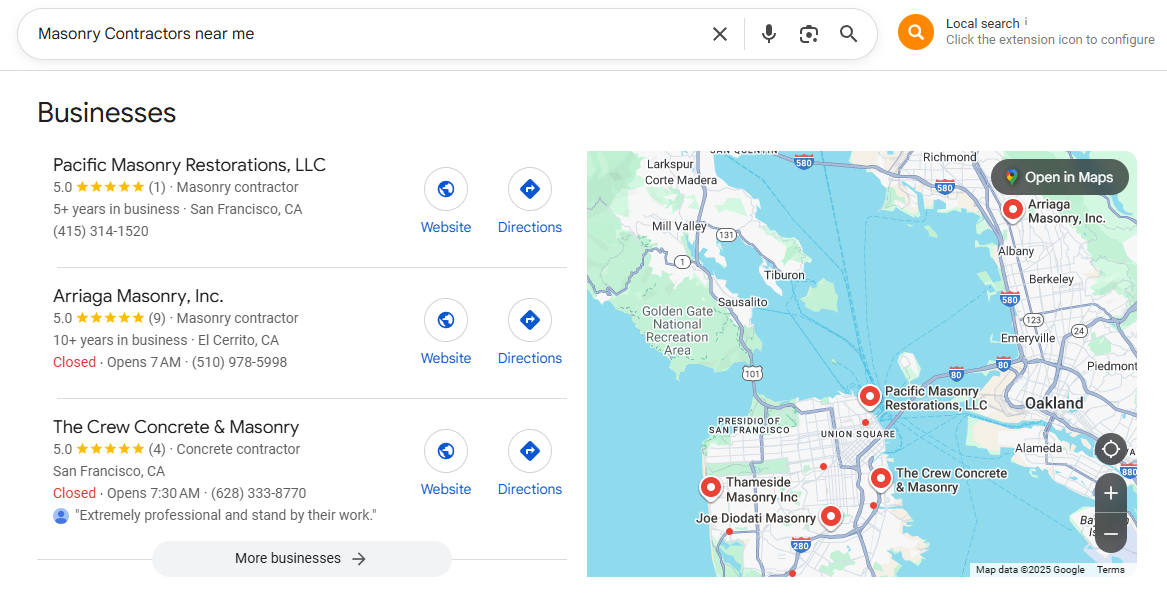Zoom out on the map
Viewport: 1167px width, 598px height.
tap(1111, 534)
